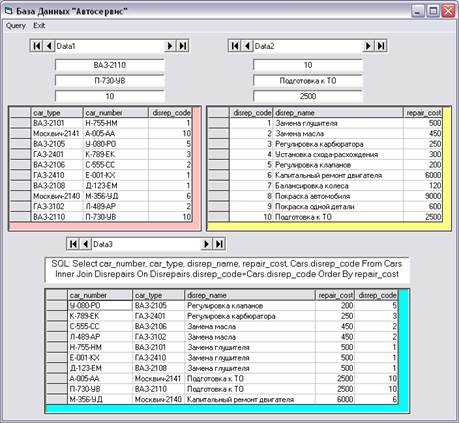
Task: Open the Query menu
Action: pyautogui.click(x=16, y=26)
